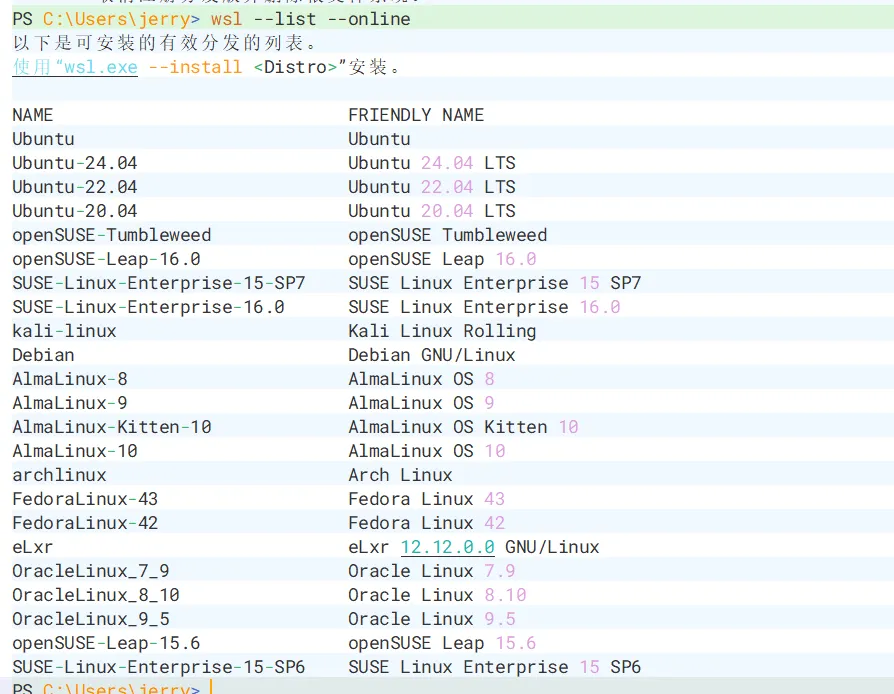Image resolution: width=894 pixels, height=694 pixels.
Task: Click eLxr in the NAME column
Action: pyautogui.click(x=32, y=547)
